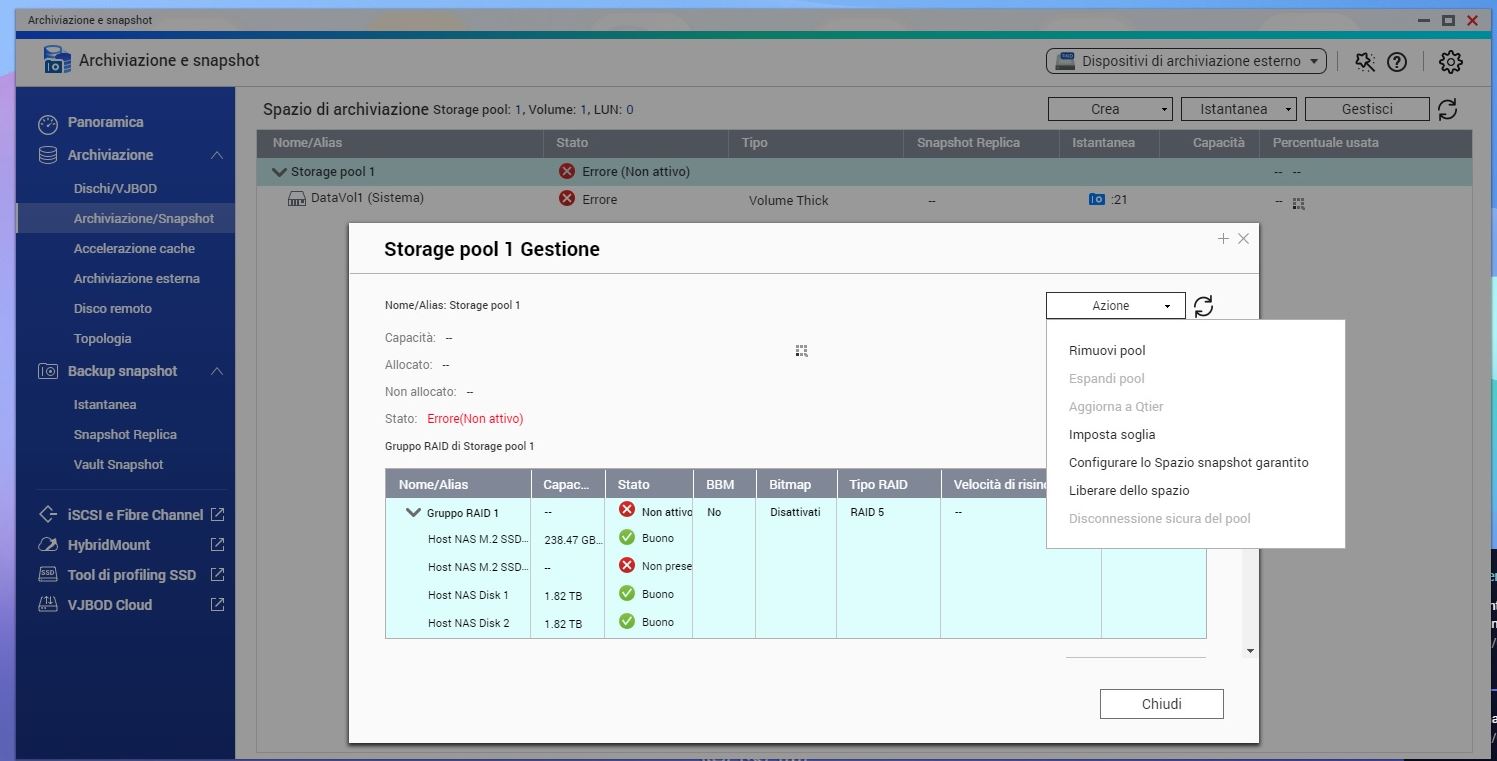This screenshot has height=761, width=1497.
Task: Open the Crea dropdown
Action: 1109,109
